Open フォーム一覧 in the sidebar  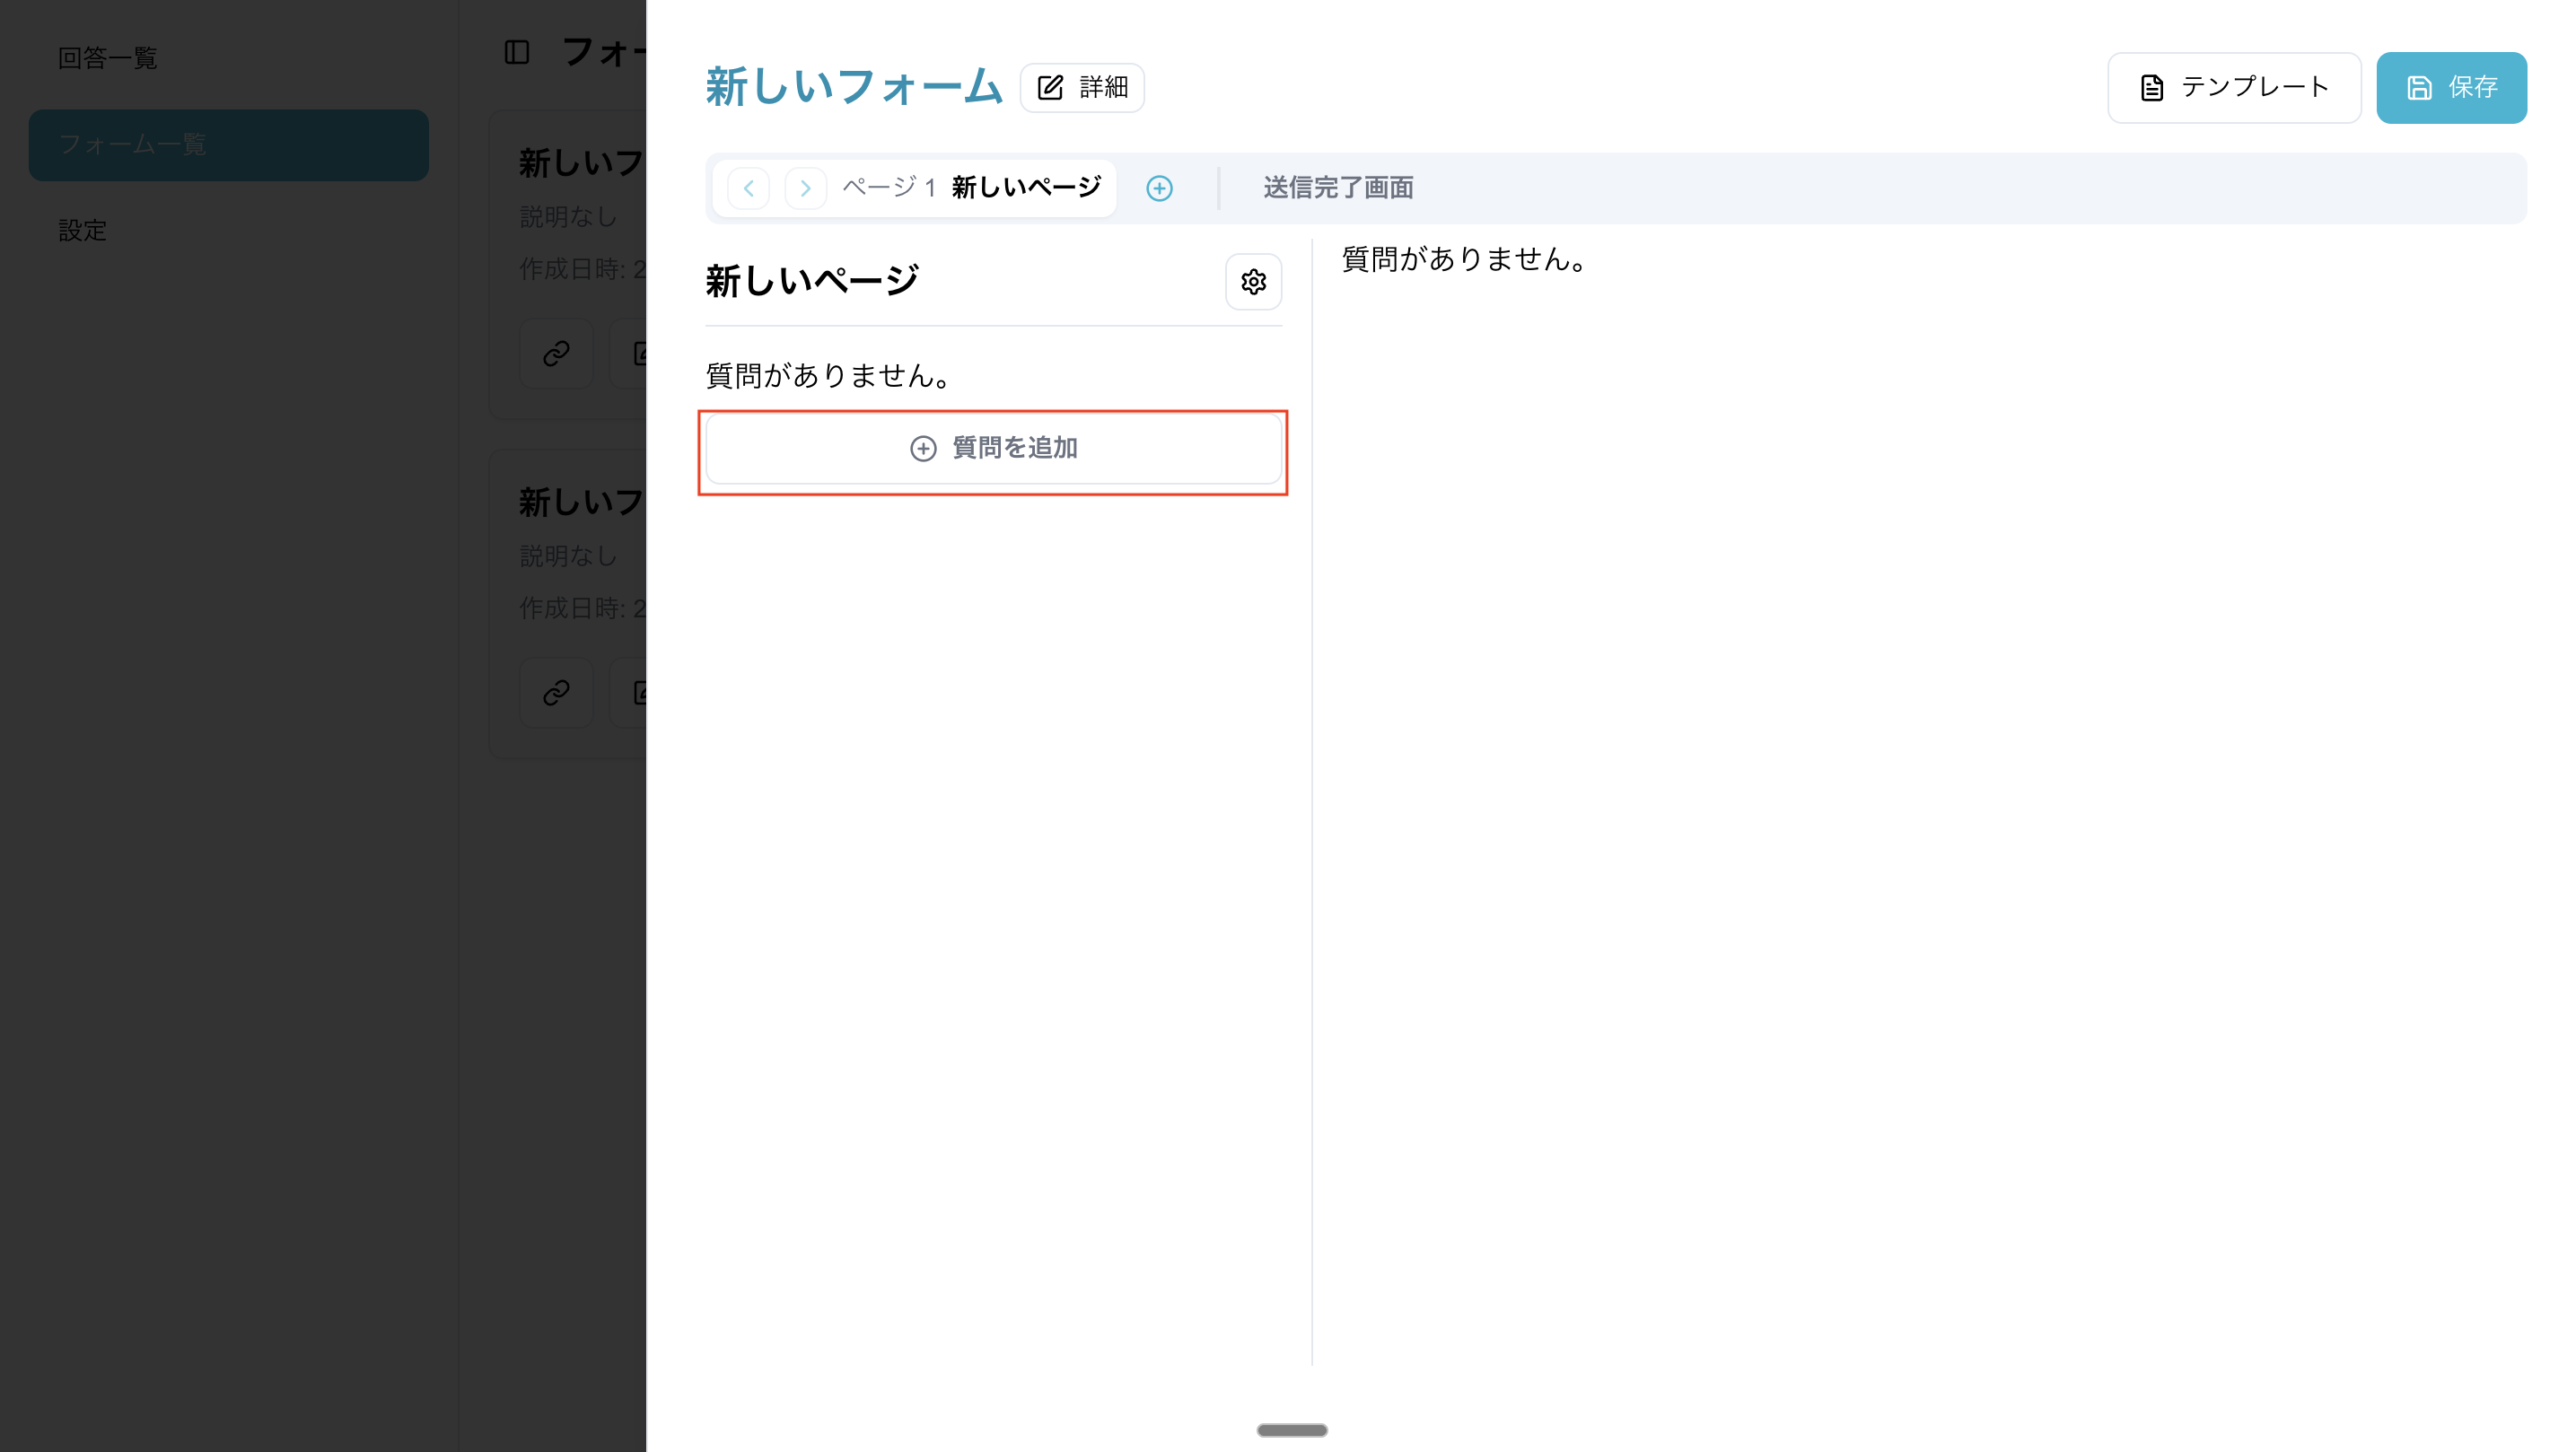coord(228,145)
